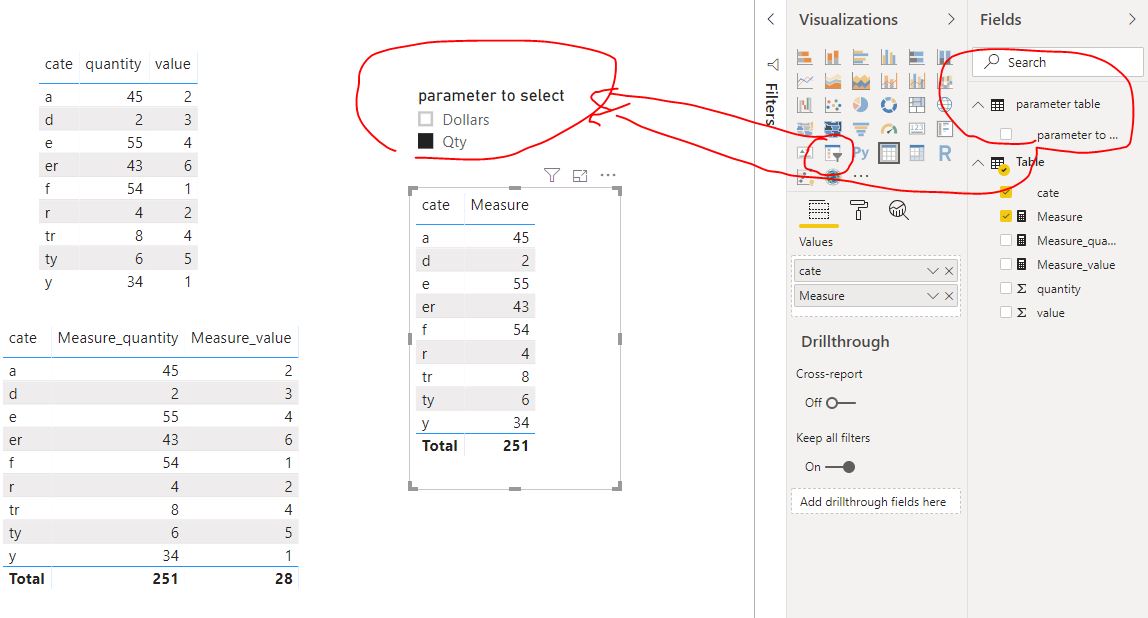Collapse the parameter table group

pyautogui.click(x=977, y=105)
